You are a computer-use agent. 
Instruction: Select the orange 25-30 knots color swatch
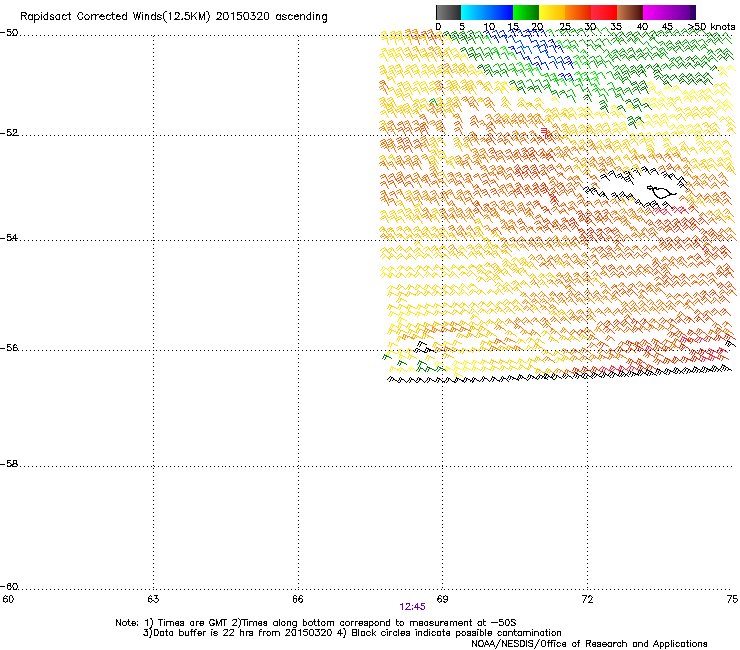click(578, 12)
